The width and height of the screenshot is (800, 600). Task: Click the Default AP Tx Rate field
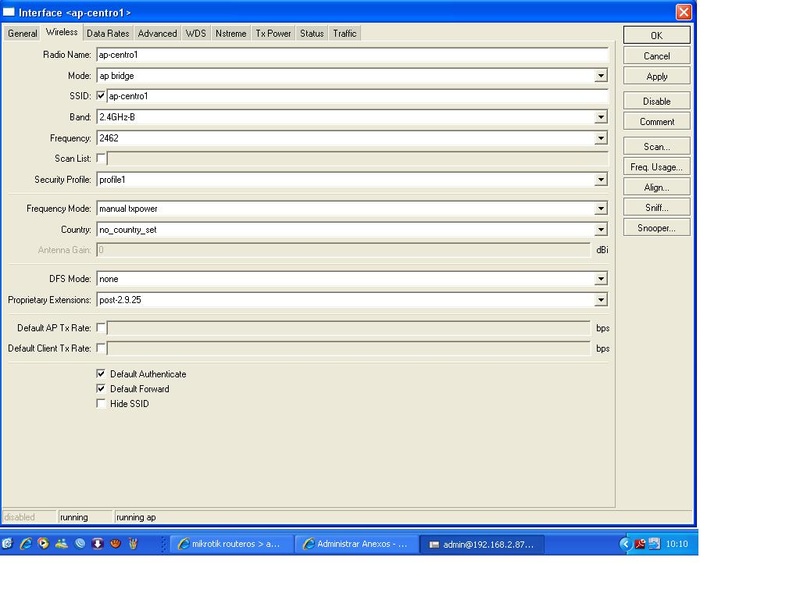click(x=348, y=328)
